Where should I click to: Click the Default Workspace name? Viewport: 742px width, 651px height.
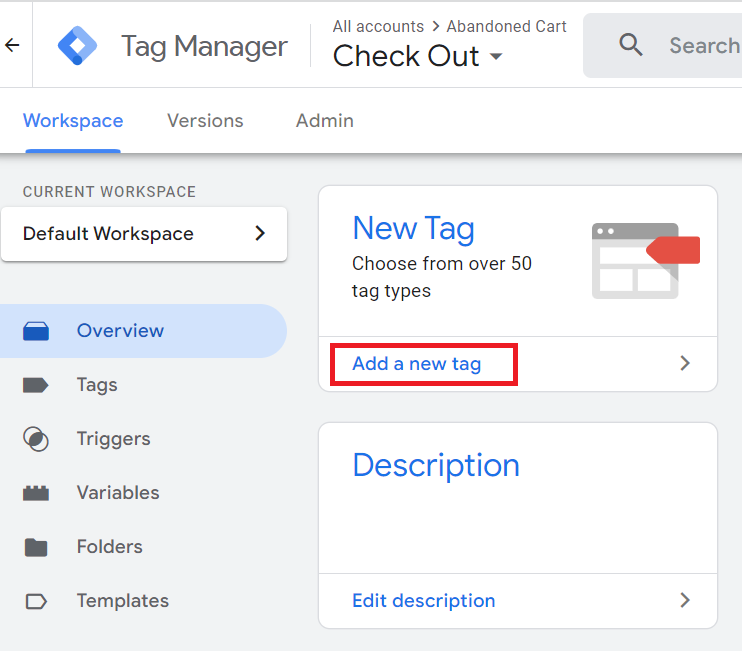[x=108, y=234]
